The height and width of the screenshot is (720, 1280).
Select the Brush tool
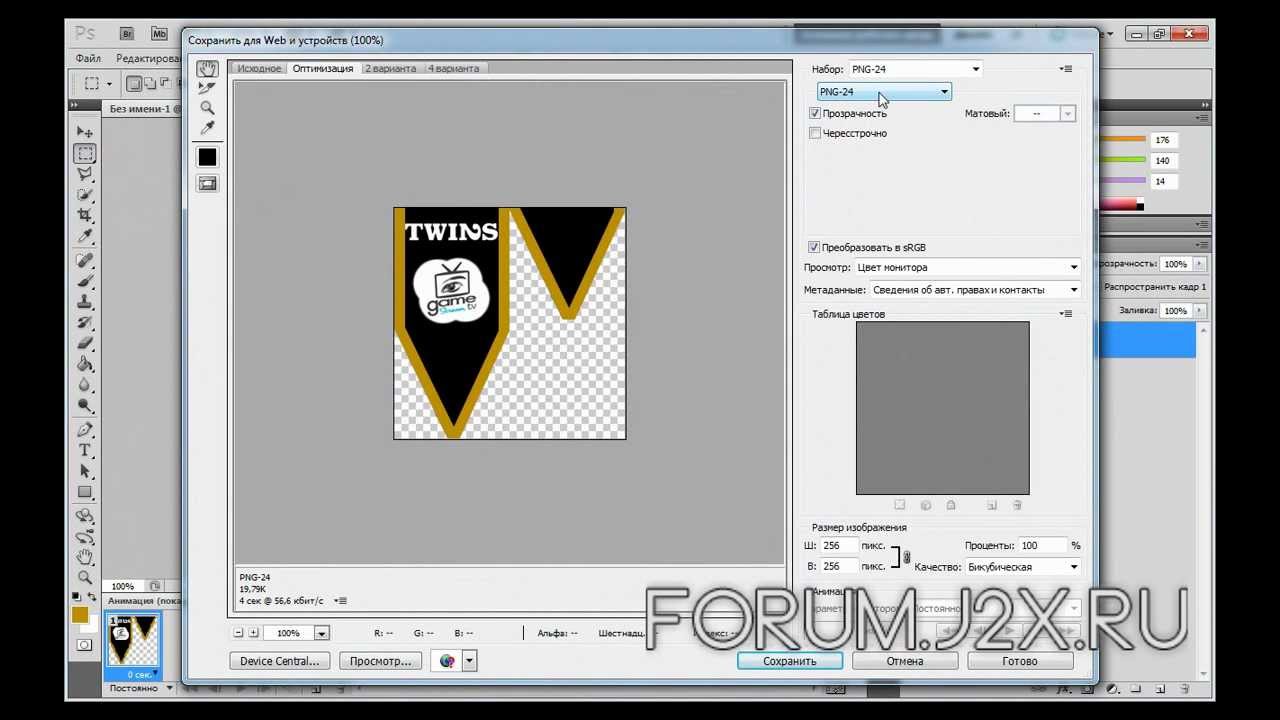85,281
